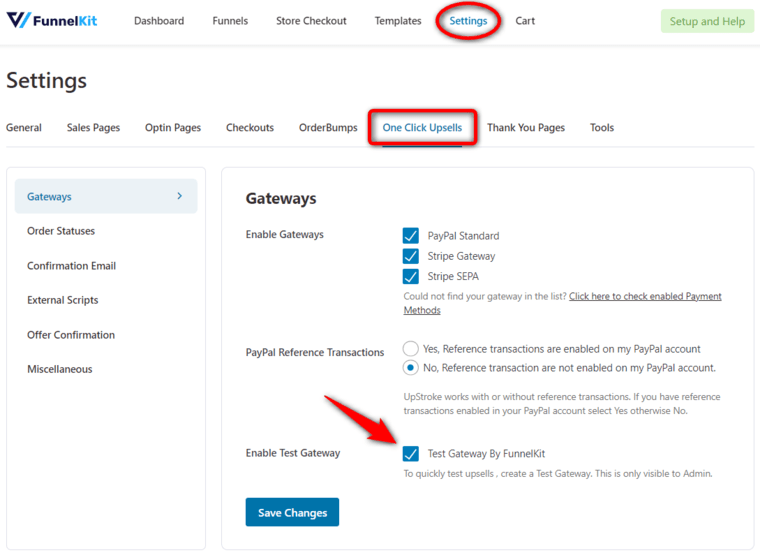
Task: Select Yes, Reference transactions are enabled radio
Action: 411,349
